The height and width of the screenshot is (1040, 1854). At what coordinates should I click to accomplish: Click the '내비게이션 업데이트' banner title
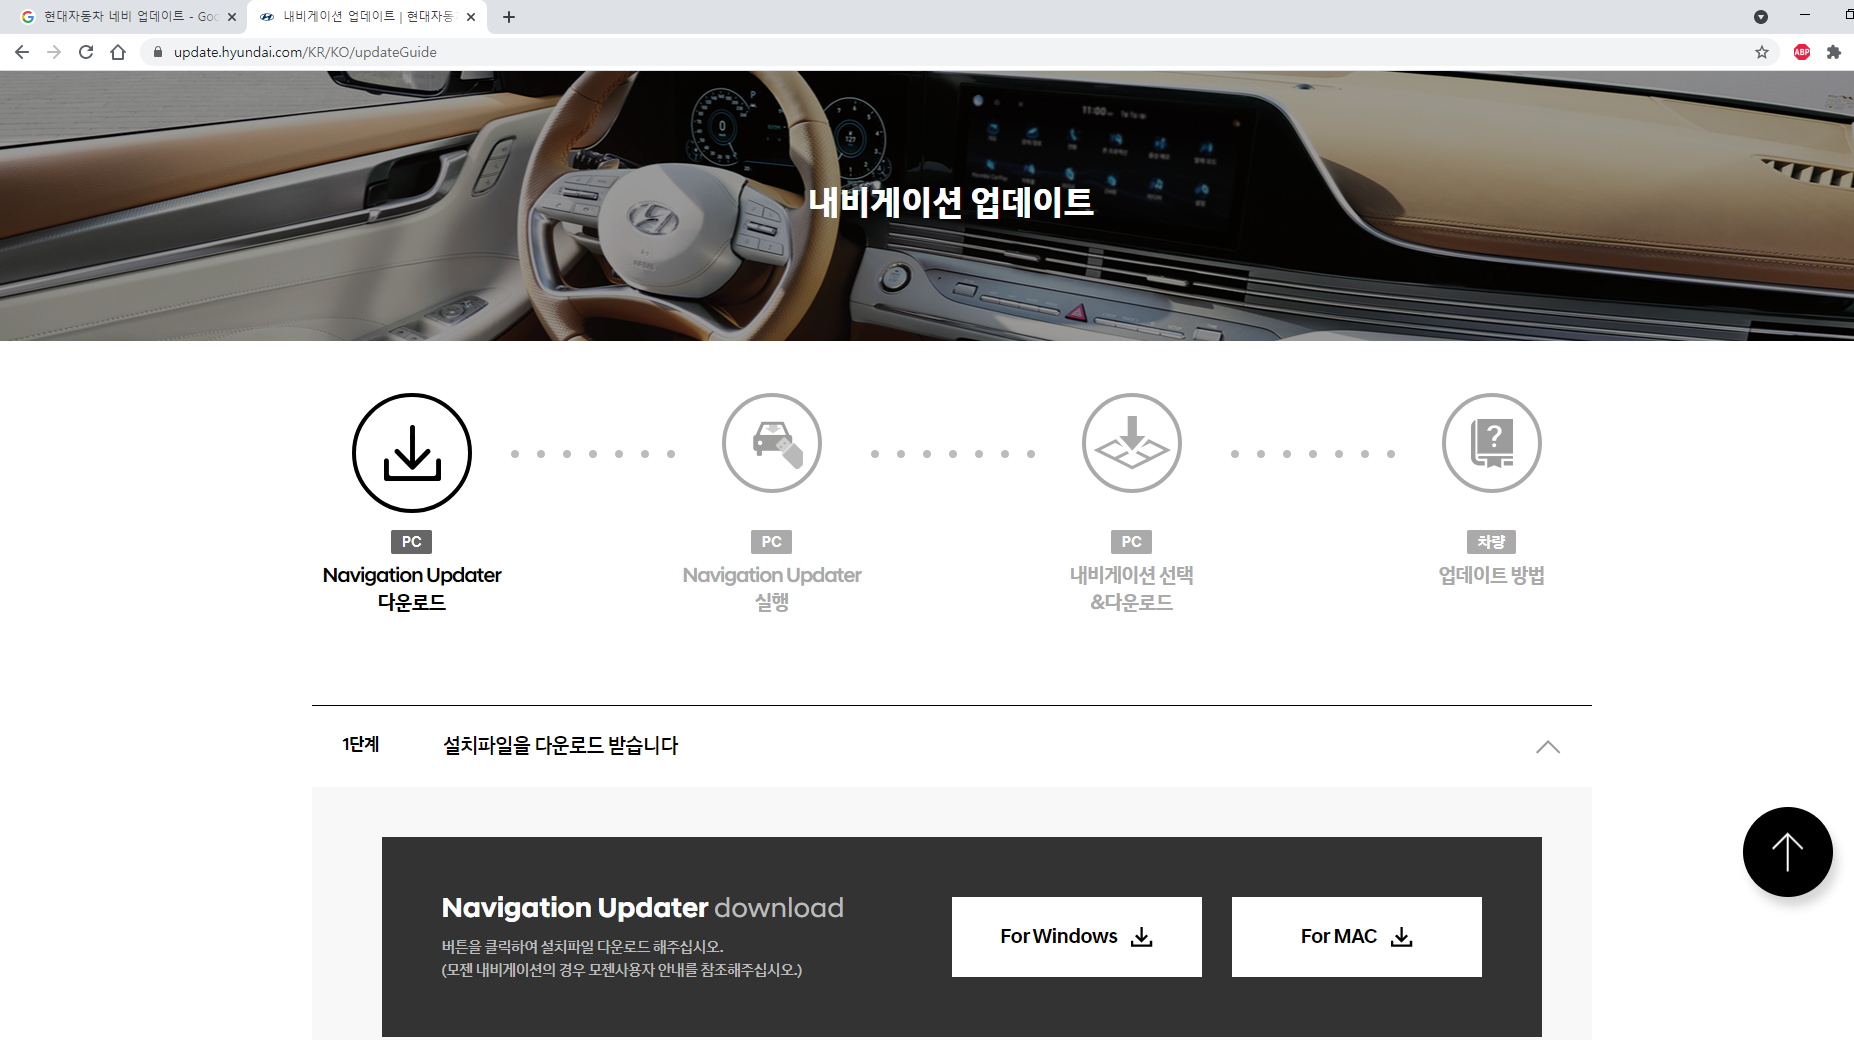pos(951,202)
